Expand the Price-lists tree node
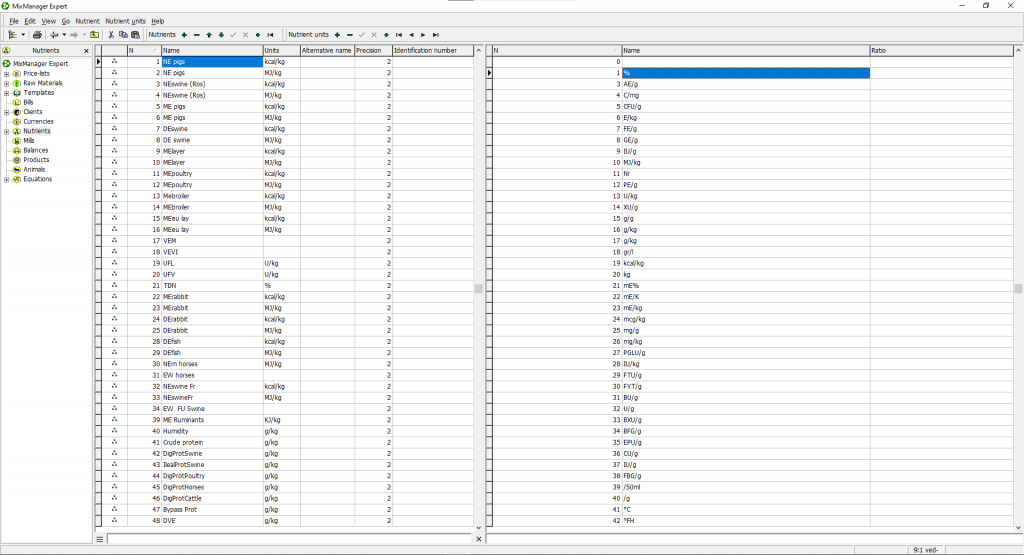1024x555 pixels. [7, 74]
